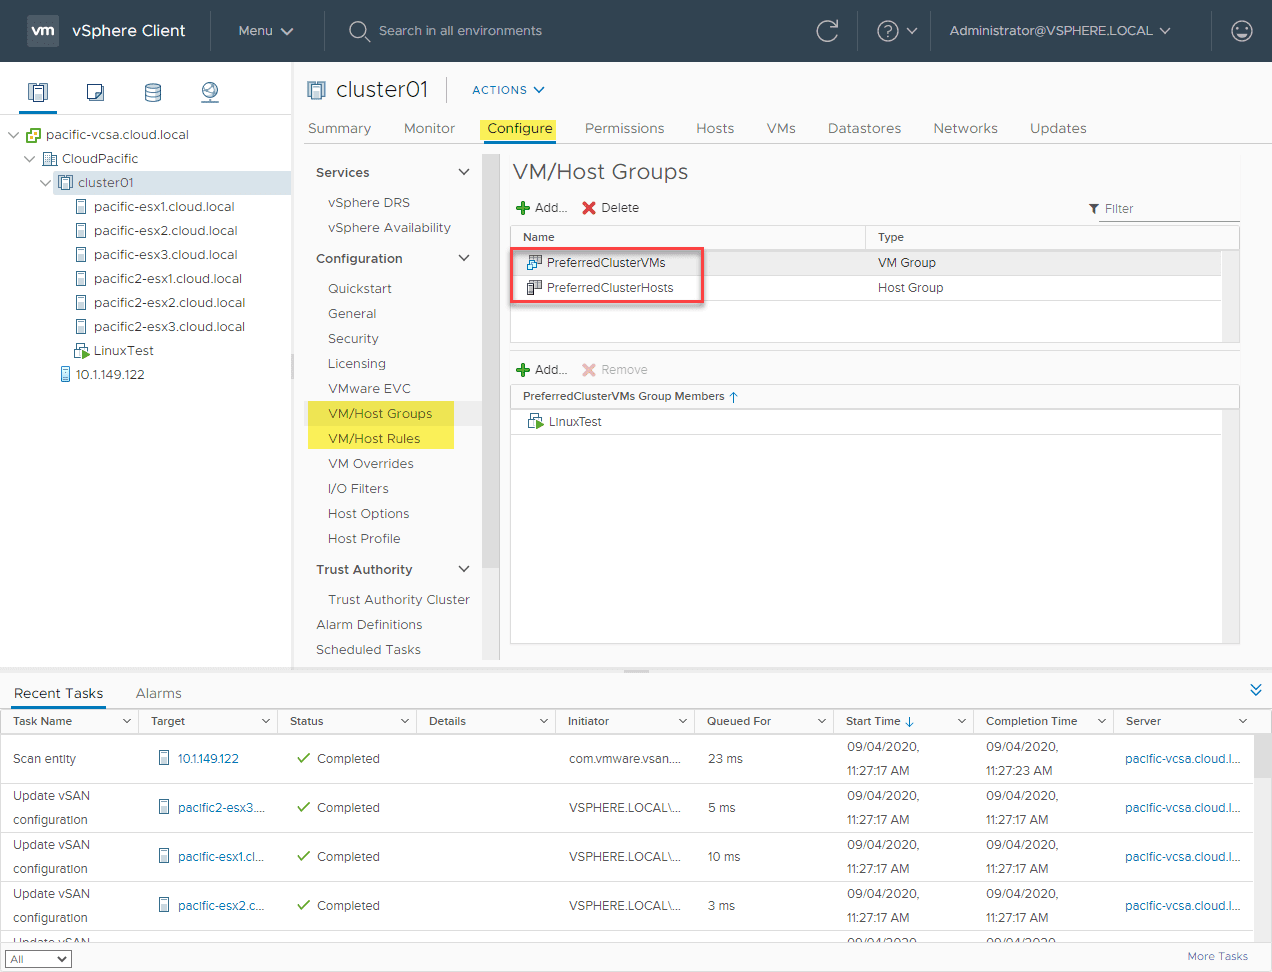Open the Menu dropdown in header
The image size is (1272, 972).
(265, 31)
